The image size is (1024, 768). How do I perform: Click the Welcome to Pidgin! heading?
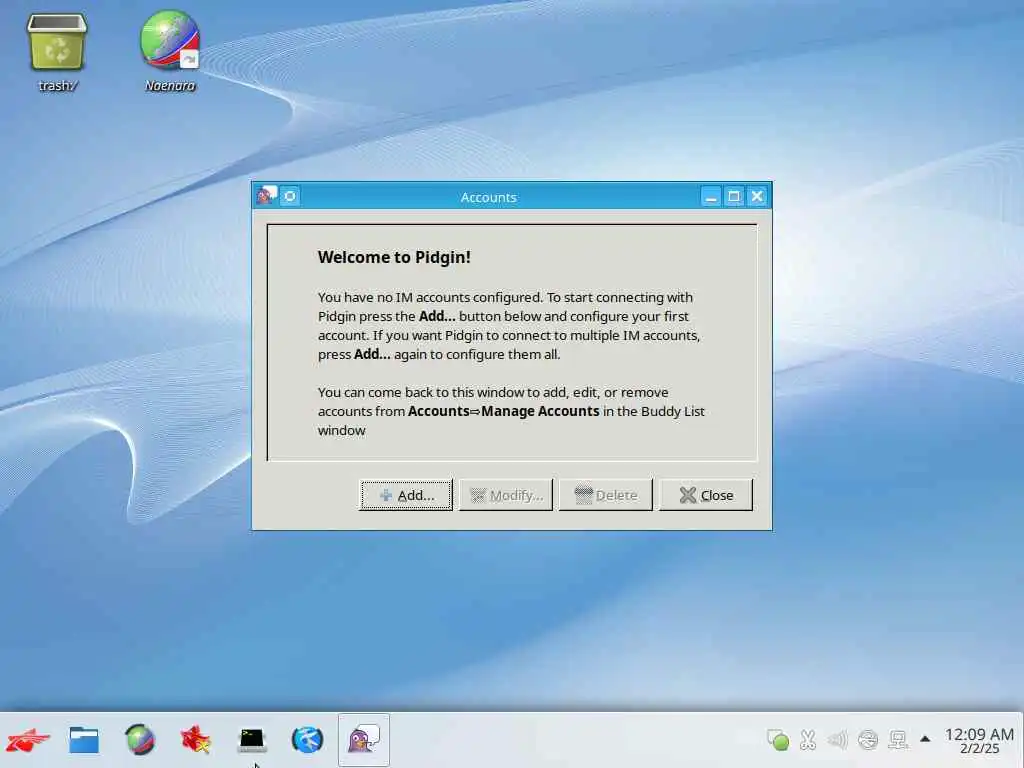click(x=394, y=257)
